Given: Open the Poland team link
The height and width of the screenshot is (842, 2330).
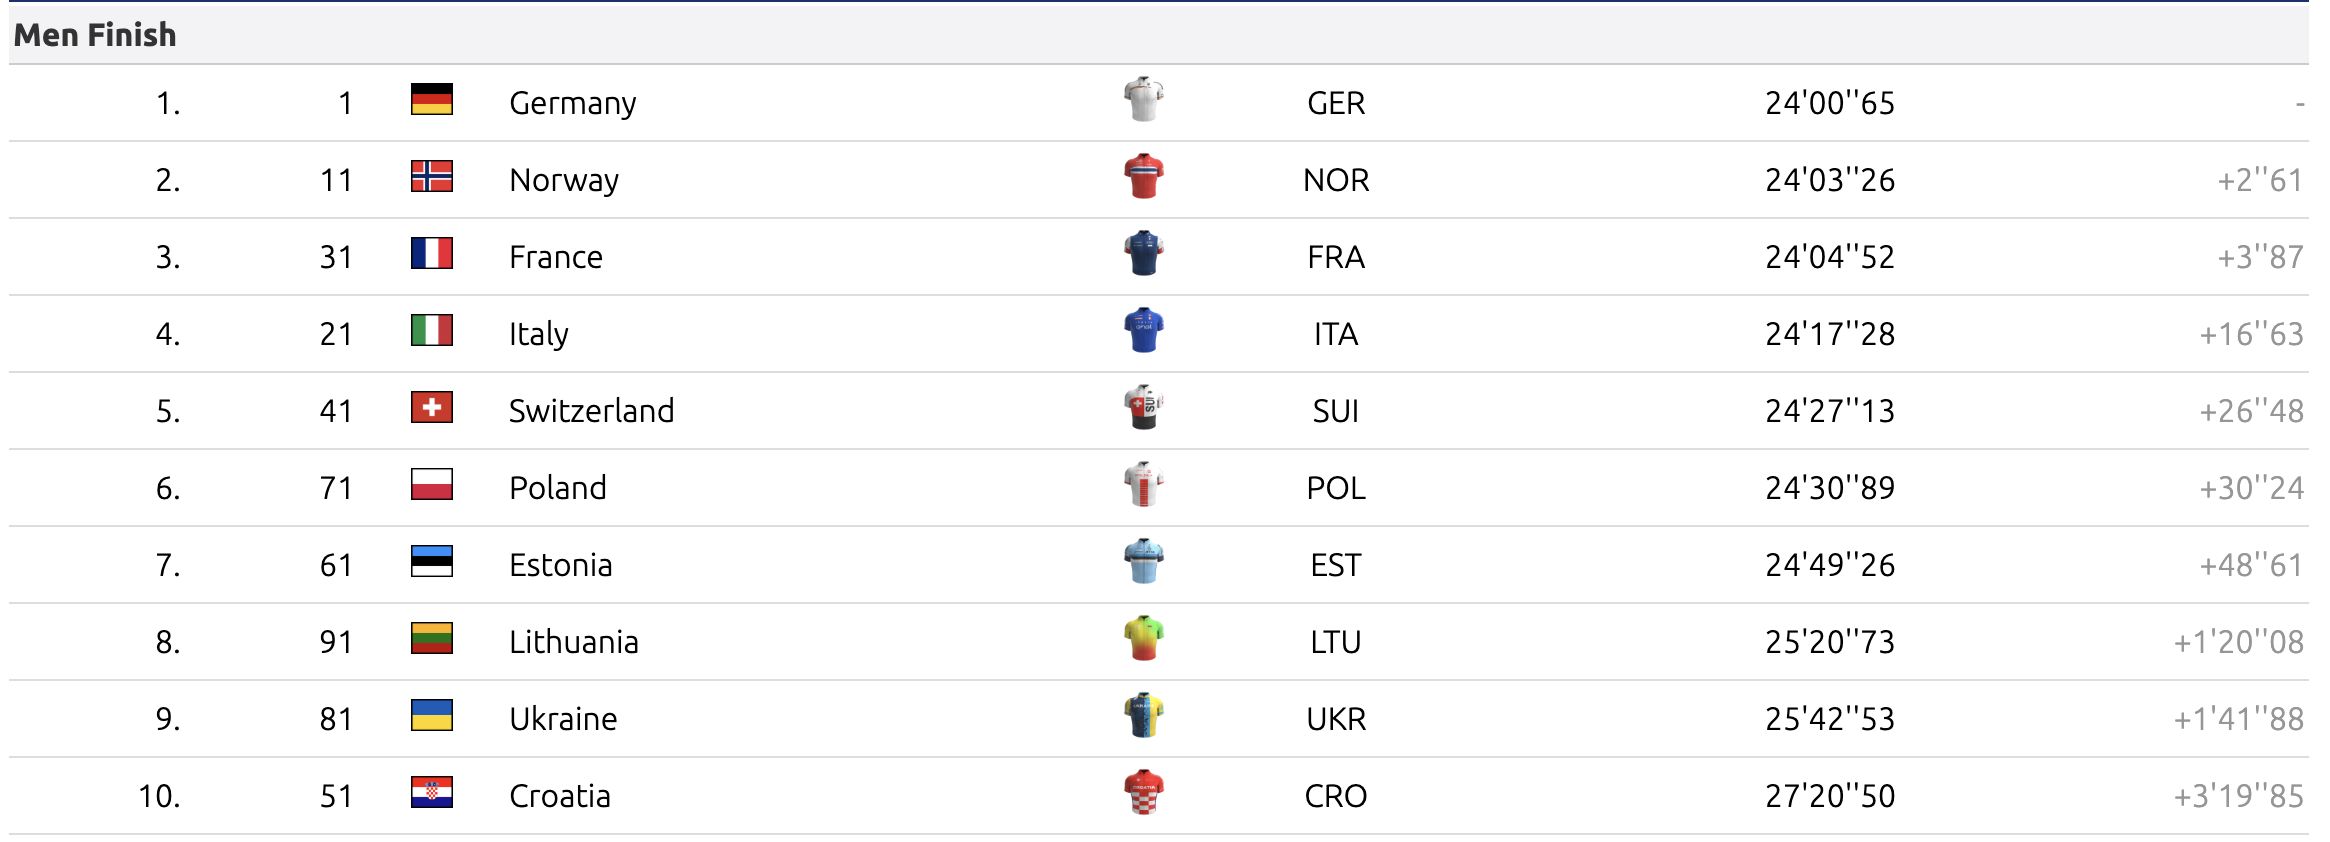Looking at the screenshot, I should (557, 488).
